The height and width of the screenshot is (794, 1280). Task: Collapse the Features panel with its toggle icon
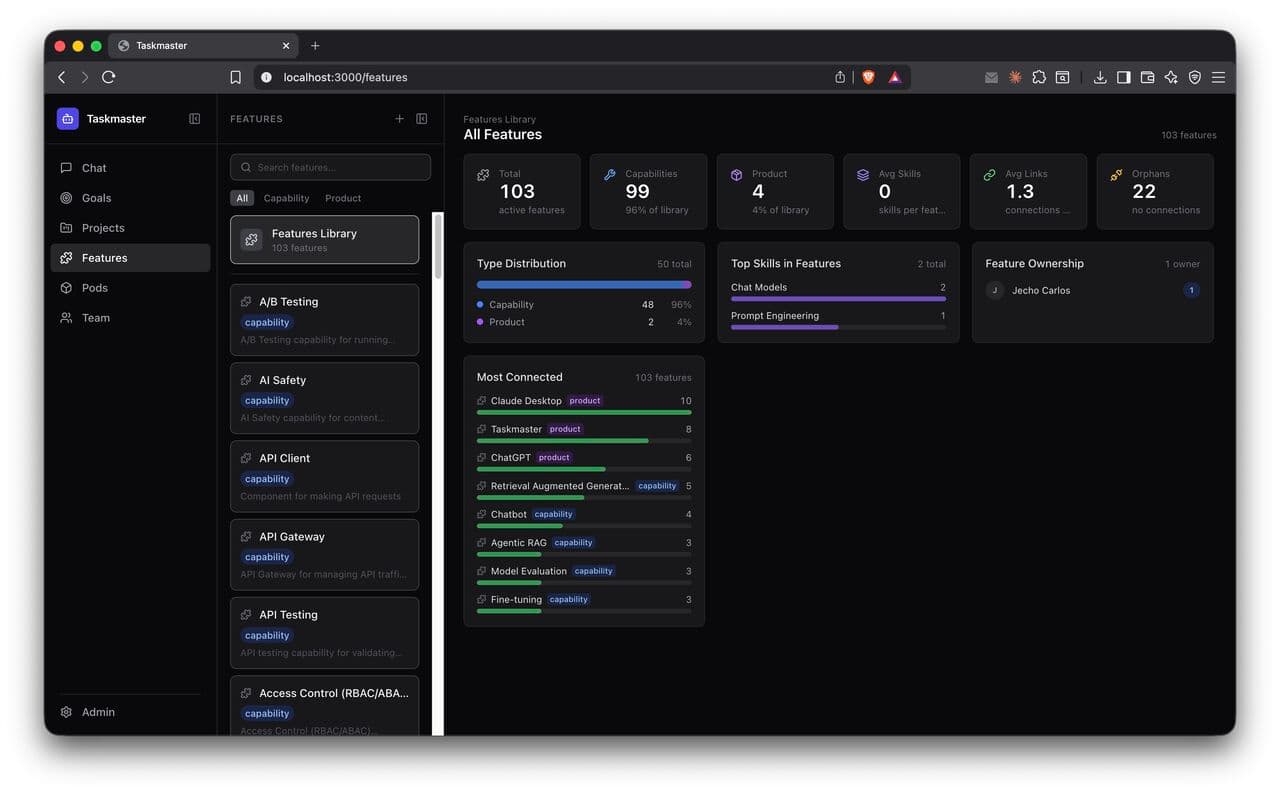421,118
